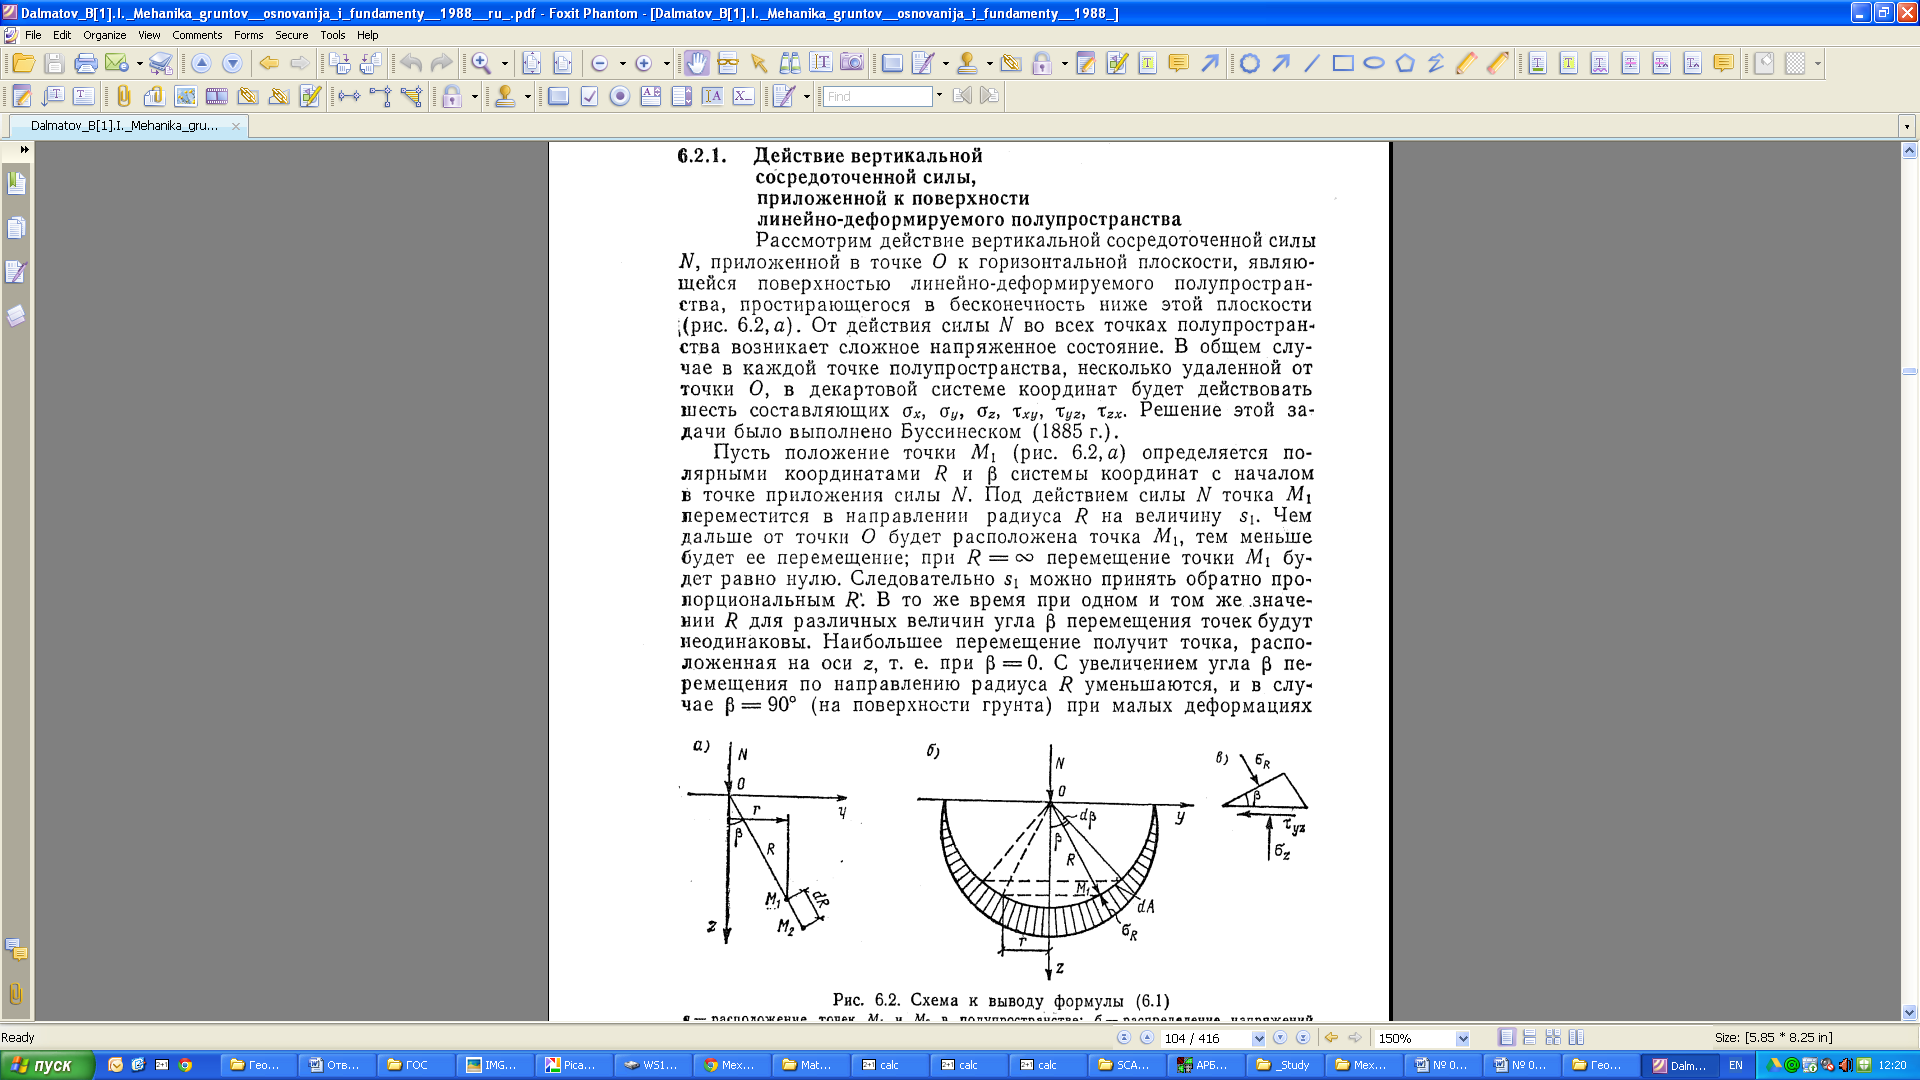
Task: Enable Continuous page view mode
Action: pos(1529,1038)
